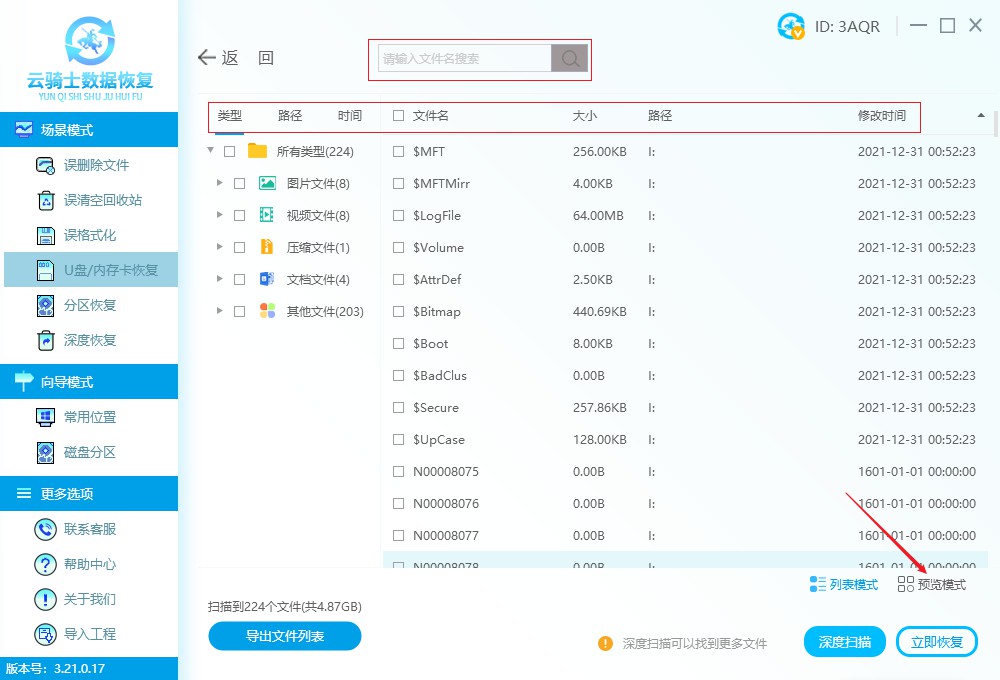
Task: Select the 常用位置 wizard icon
Action: pos(46,416)
